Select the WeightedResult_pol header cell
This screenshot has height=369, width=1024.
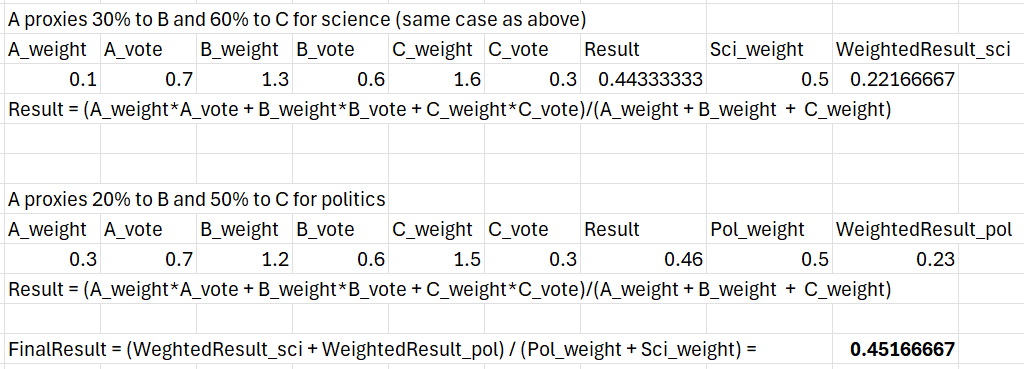coord(927,229)
